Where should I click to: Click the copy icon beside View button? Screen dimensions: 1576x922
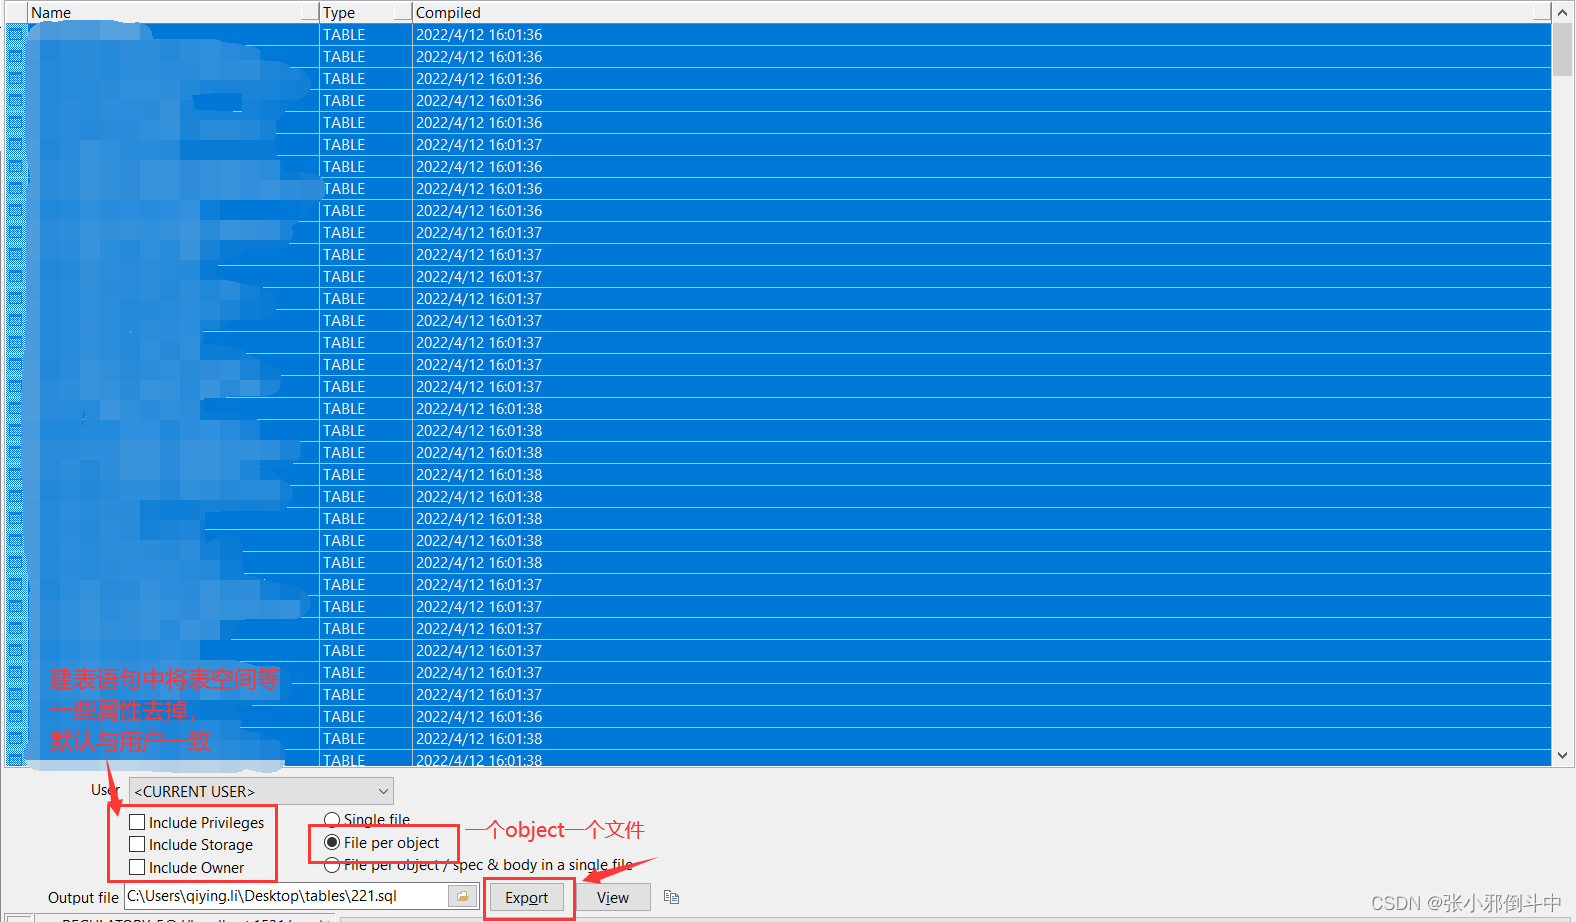(x=671, y=897)
